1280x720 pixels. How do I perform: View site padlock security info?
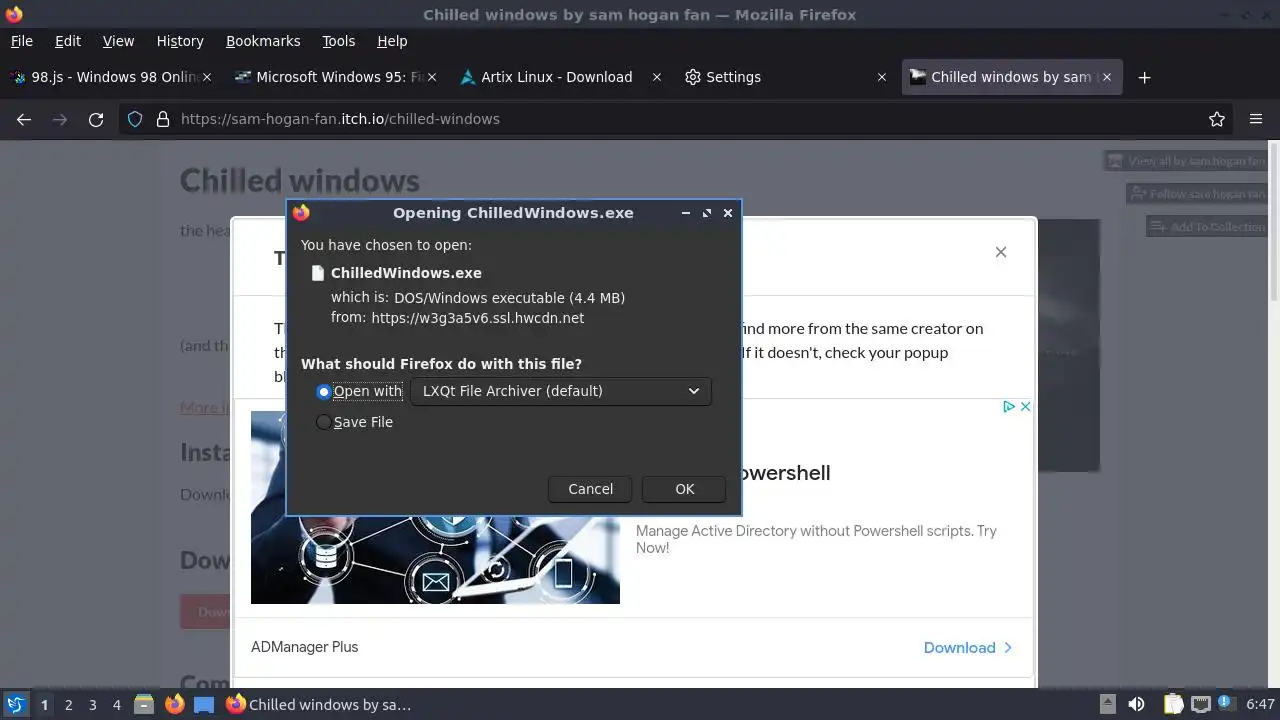coord(163,119)
